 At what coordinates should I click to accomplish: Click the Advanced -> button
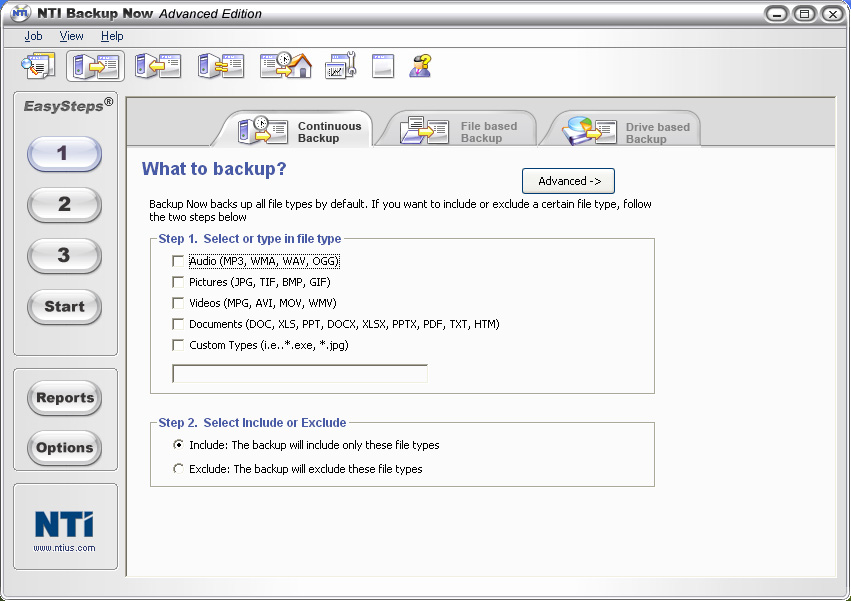tap(568, 181)
